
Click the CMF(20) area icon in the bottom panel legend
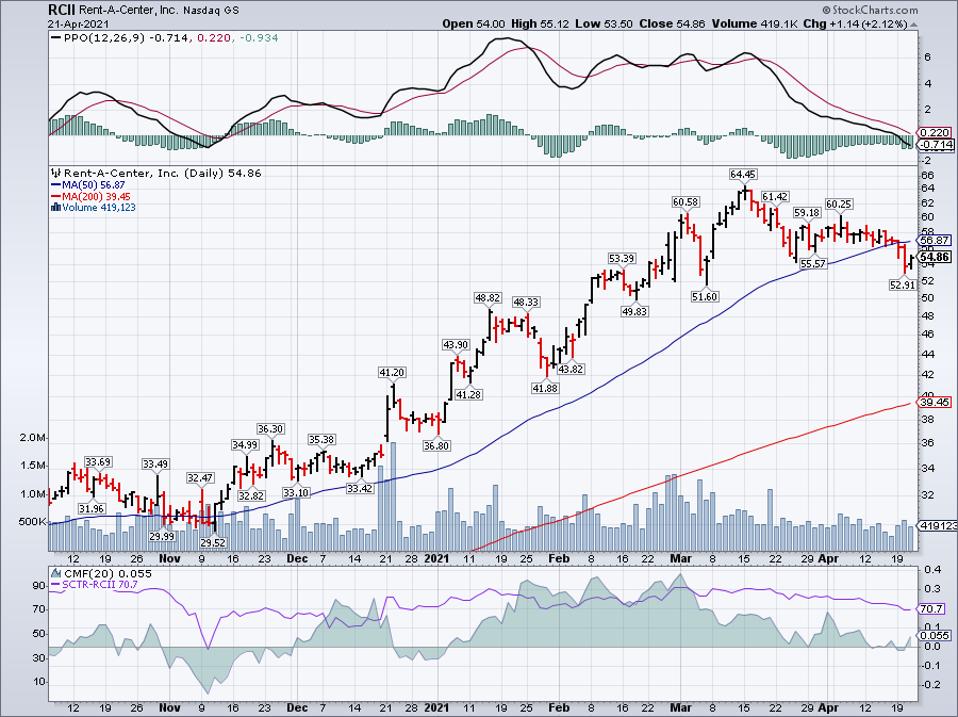[x=56, y=574]
